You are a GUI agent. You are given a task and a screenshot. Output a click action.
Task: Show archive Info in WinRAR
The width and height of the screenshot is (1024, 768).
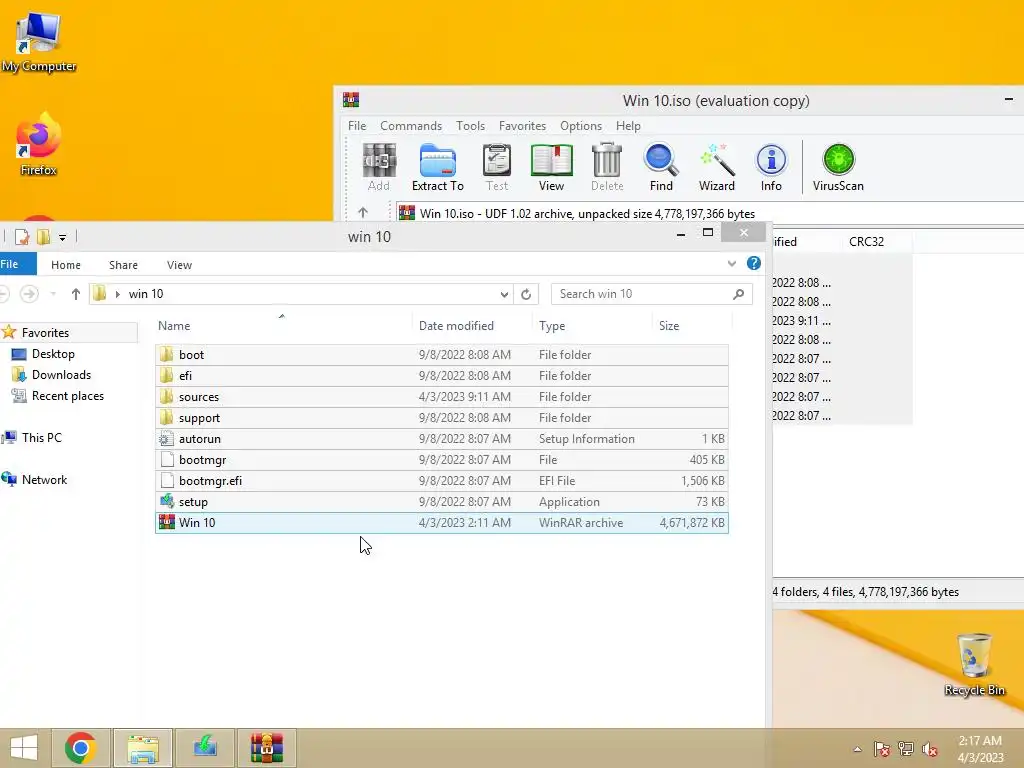click(771, 168)
